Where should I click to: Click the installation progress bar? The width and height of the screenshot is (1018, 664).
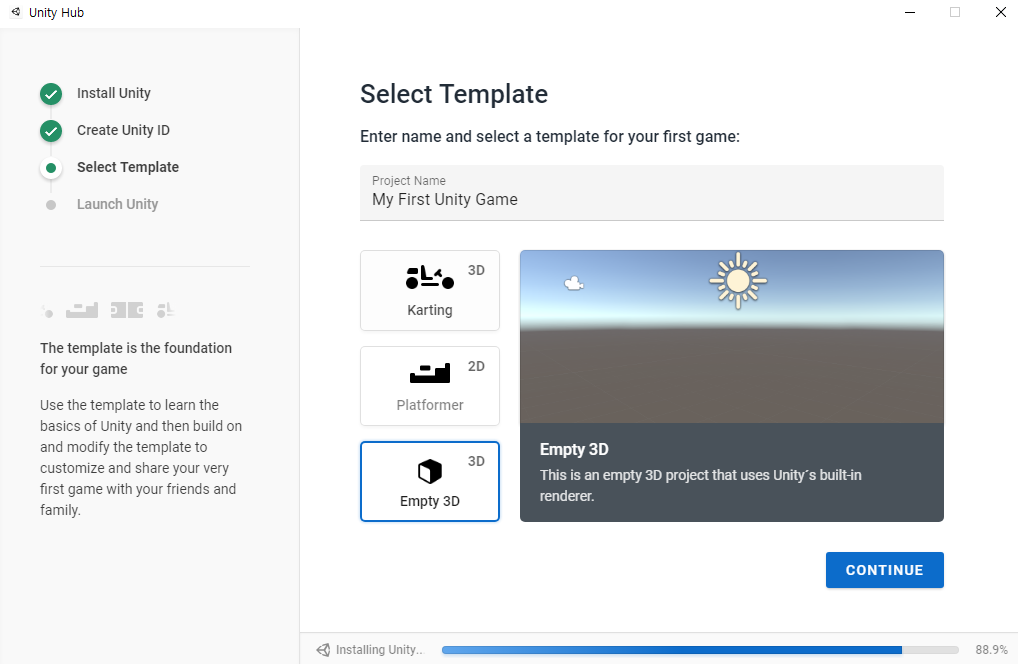(x=700, y=650)
